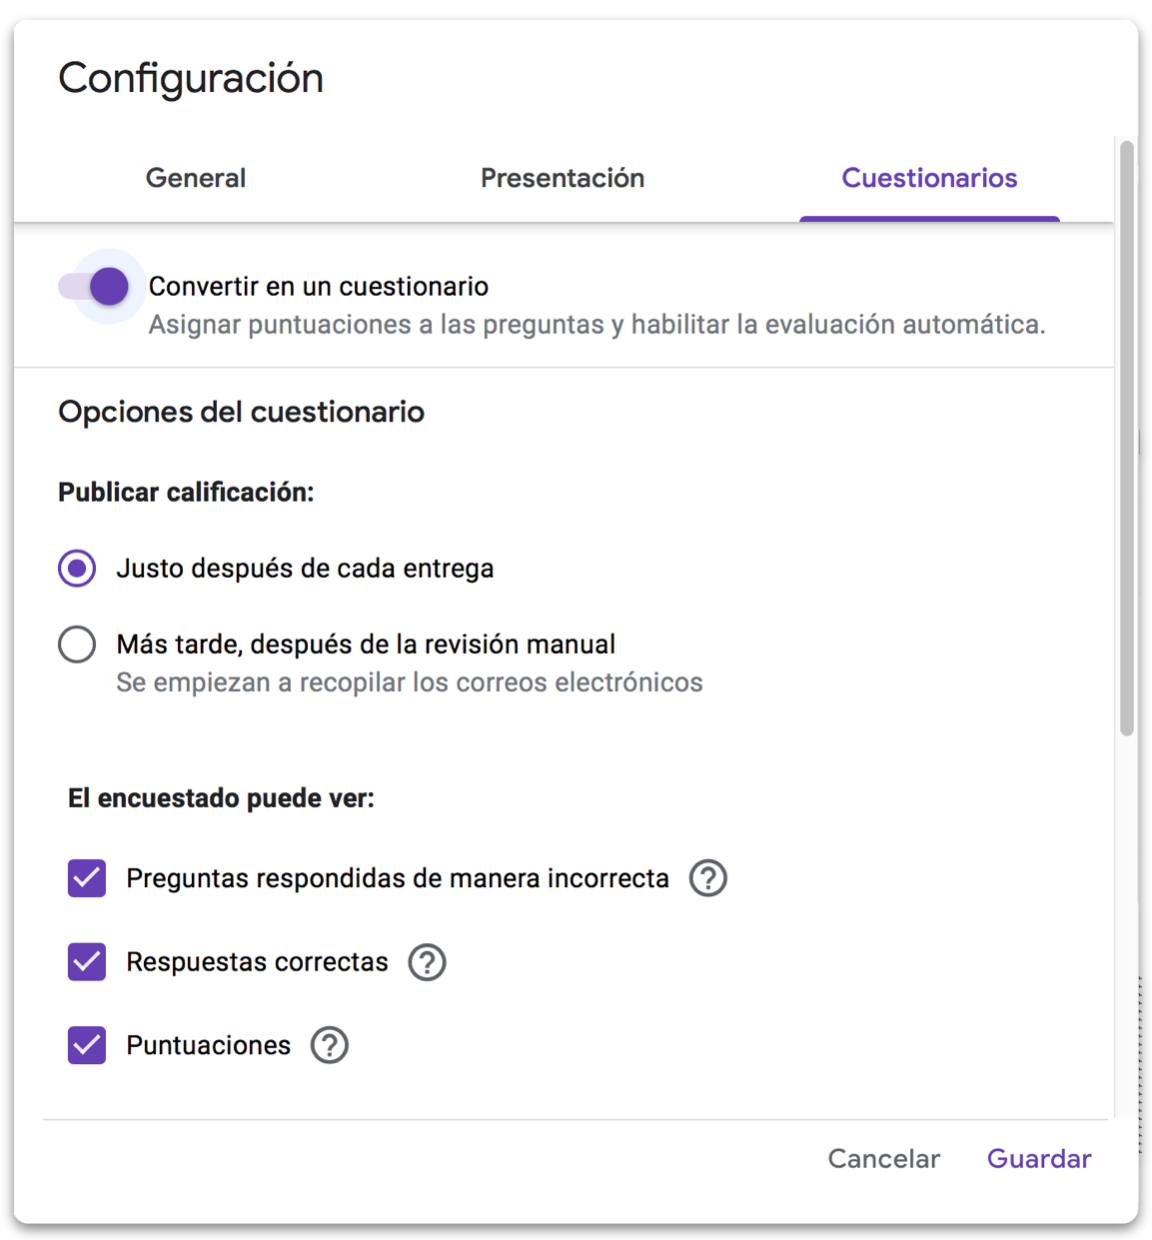Uncheck Respuestas correctas checkbox
Image resolution: width=1152 pixels, height=1240 pixels.
pos(87,962)
